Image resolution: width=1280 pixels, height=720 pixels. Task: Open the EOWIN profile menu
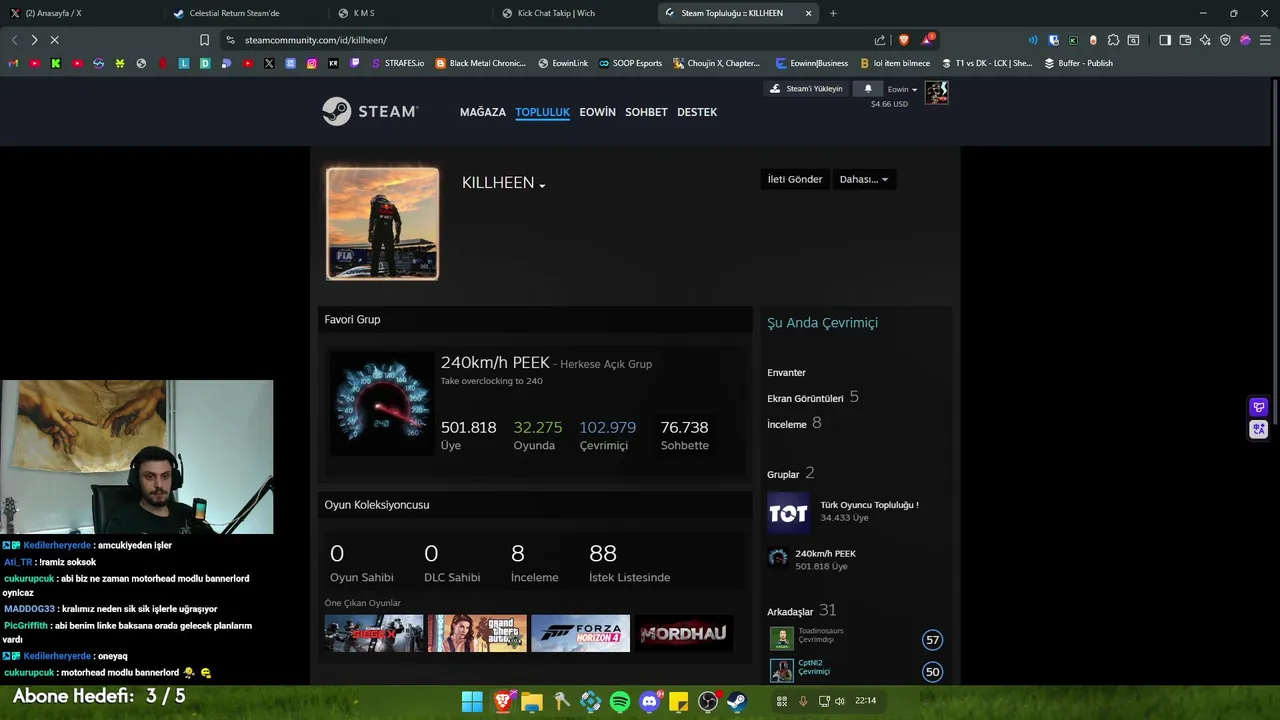click(597, 112)
